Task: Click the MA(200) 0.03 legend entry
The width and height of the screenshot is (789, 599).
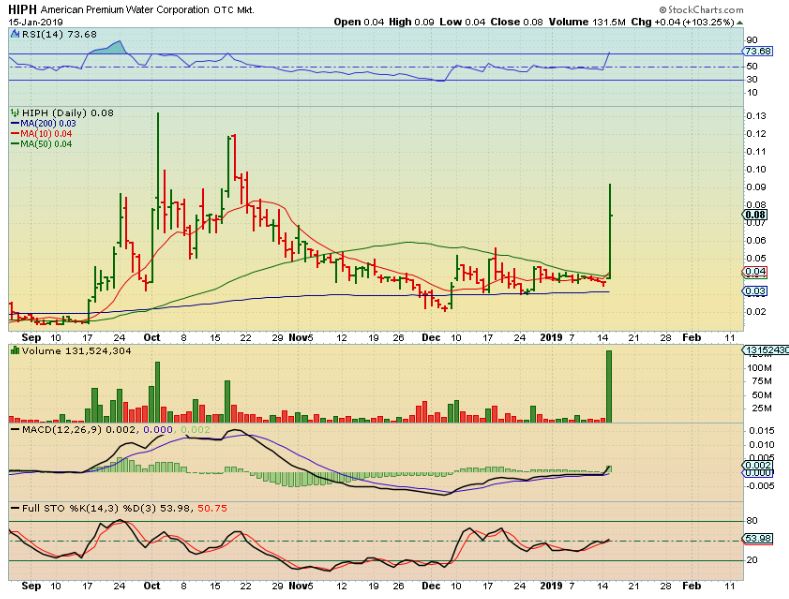Action: point(43,123)
